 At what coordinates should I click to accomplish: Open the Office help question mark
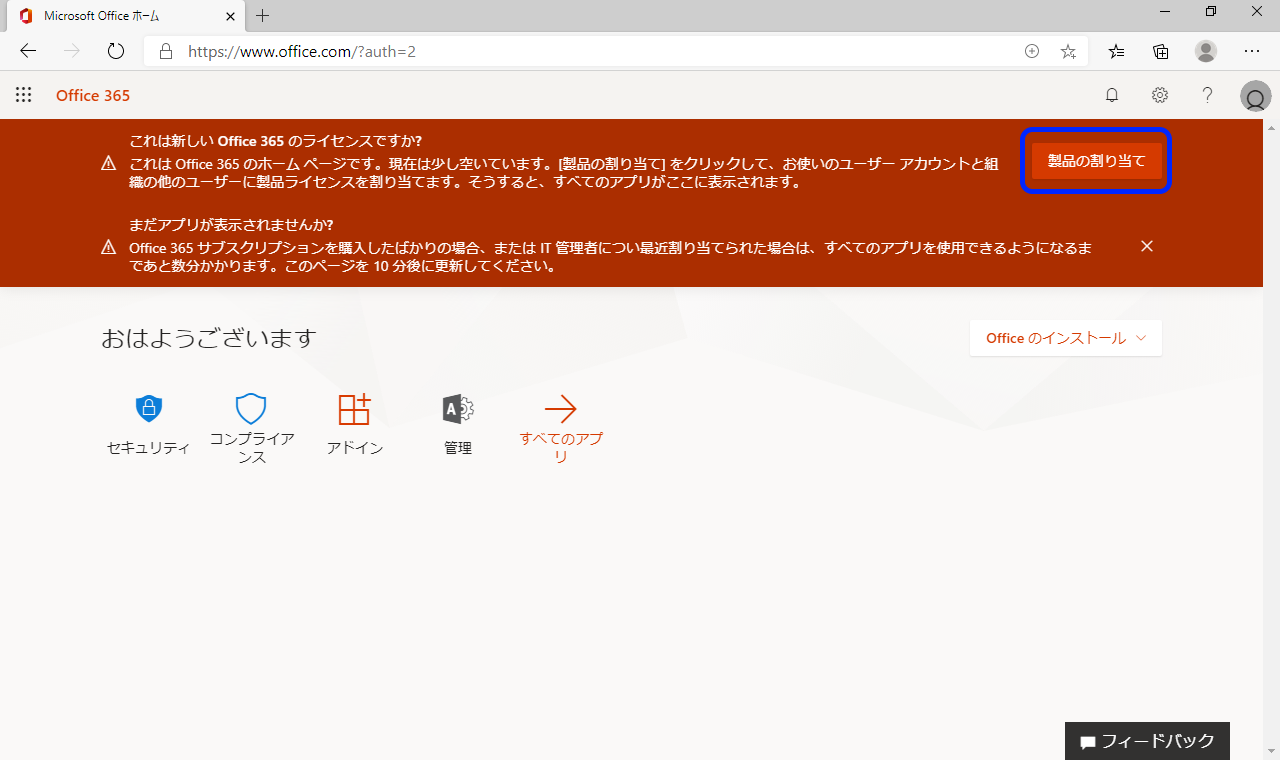[1207, 95]
